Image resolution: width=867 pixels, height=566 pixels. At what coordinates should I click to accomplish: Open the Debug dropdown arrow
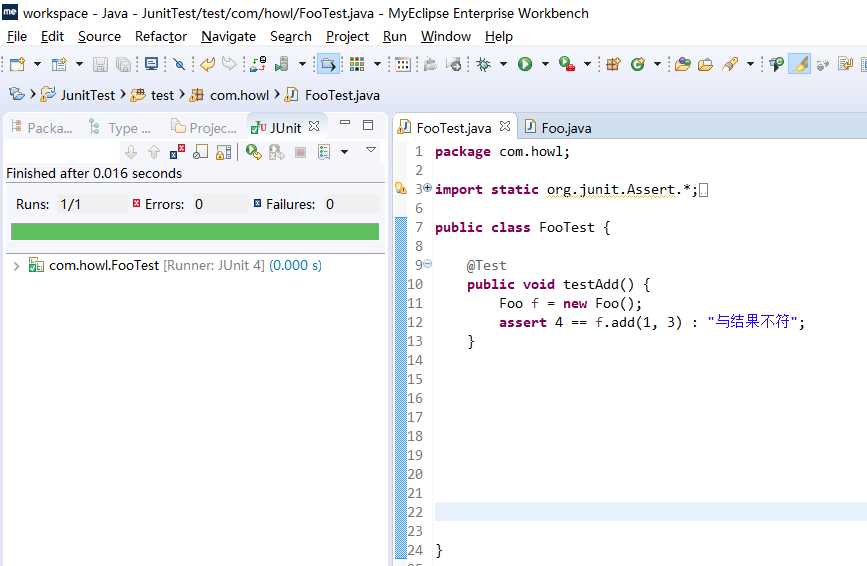(503, 64)
